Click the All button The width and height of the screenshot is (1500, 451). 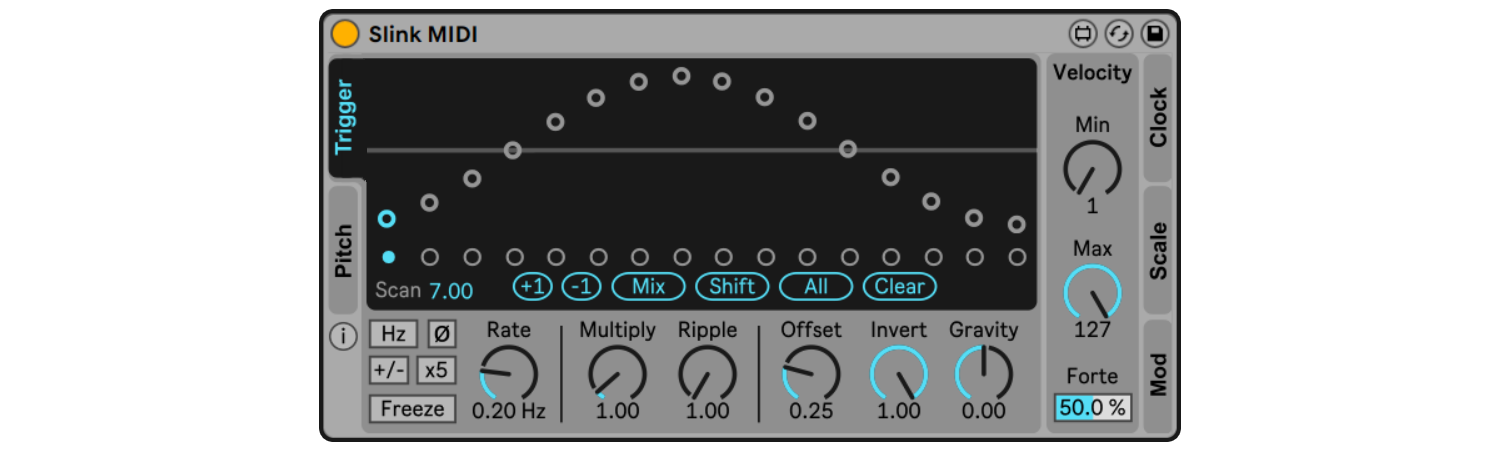(x=816, y=287)
